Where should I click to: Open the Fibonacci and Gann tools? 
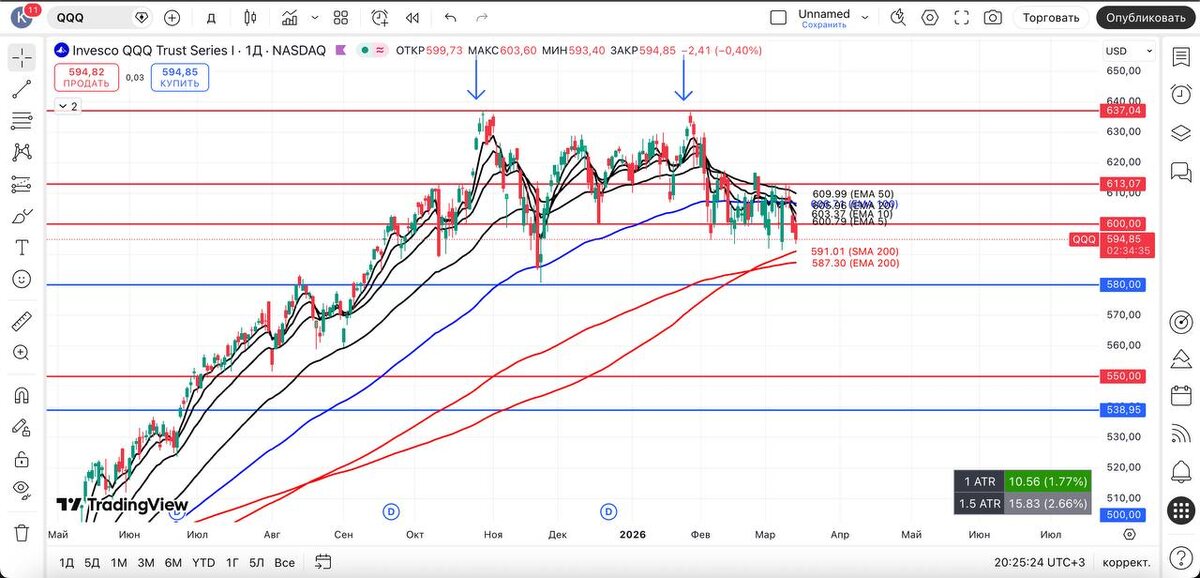(x=21, y=121)
